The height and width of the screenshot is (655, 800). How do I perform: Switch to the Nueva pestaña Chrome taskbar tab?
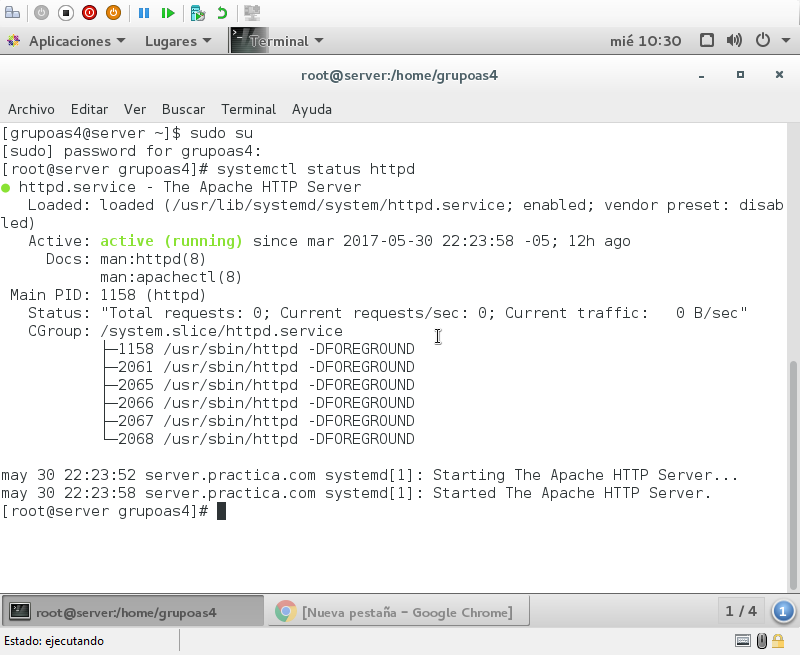point(398,611)
